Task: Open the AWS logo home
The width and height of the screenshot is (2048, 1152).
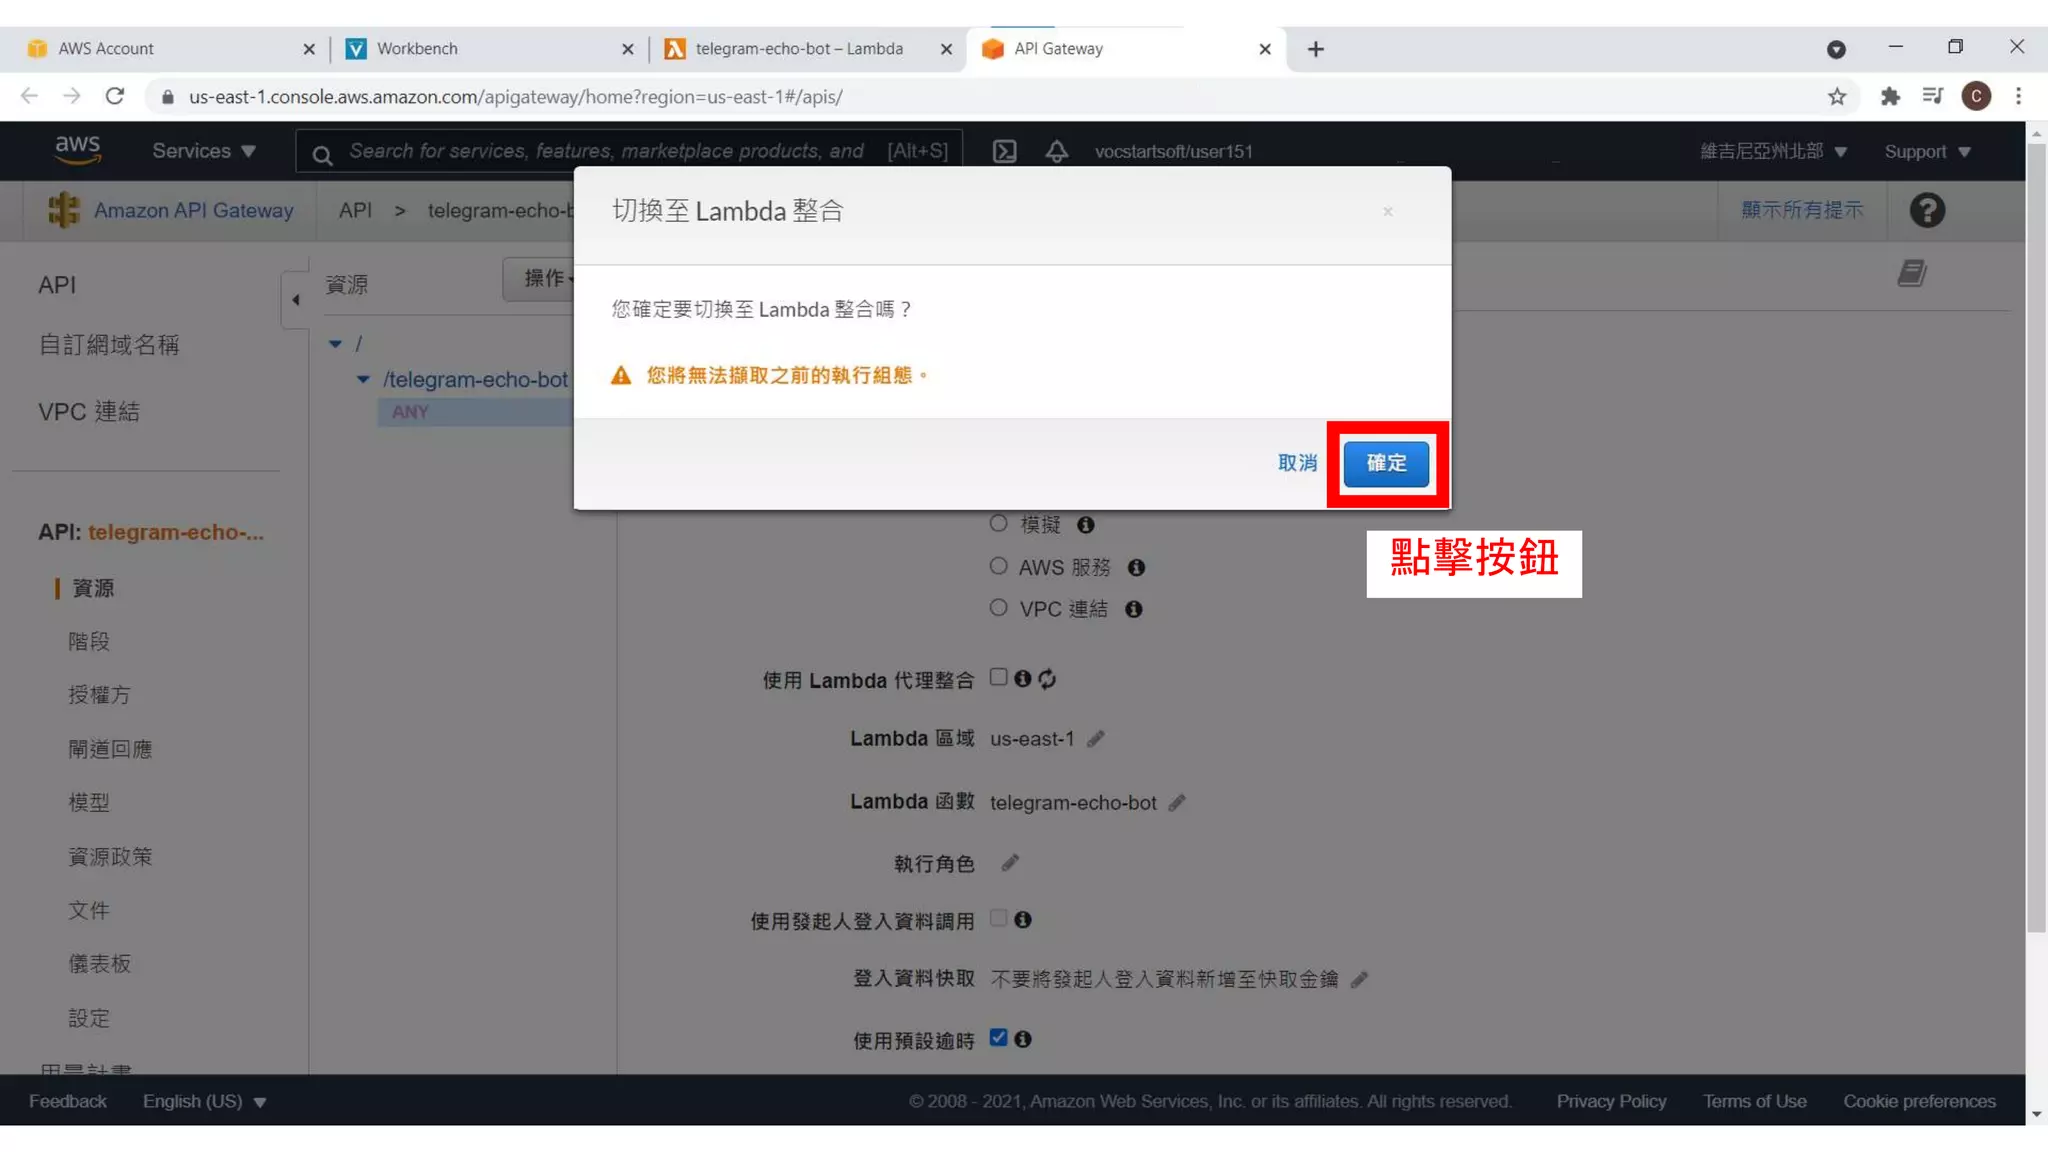Action: [77, 150]
